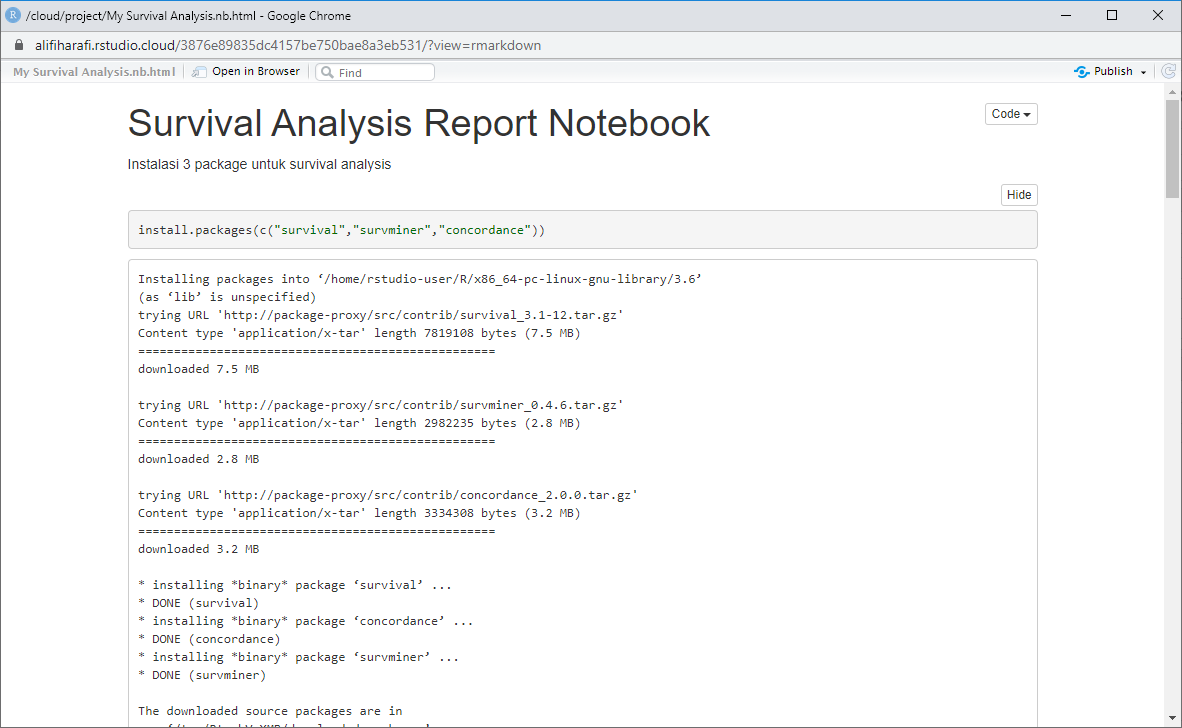This screenshot has width=1182, height=728.
Task: Click the lock icon in address bar
Action: coord(19,45)
